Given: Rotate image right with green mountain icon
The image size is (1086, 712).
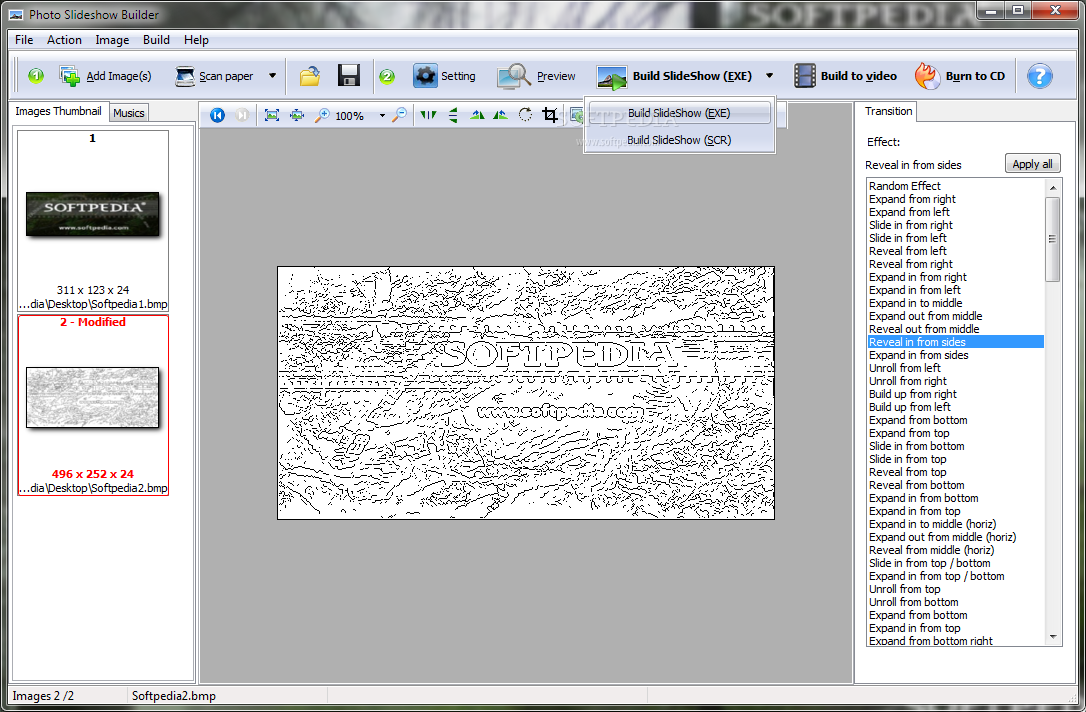Looking at the screenshot, I should click(500, 115).
